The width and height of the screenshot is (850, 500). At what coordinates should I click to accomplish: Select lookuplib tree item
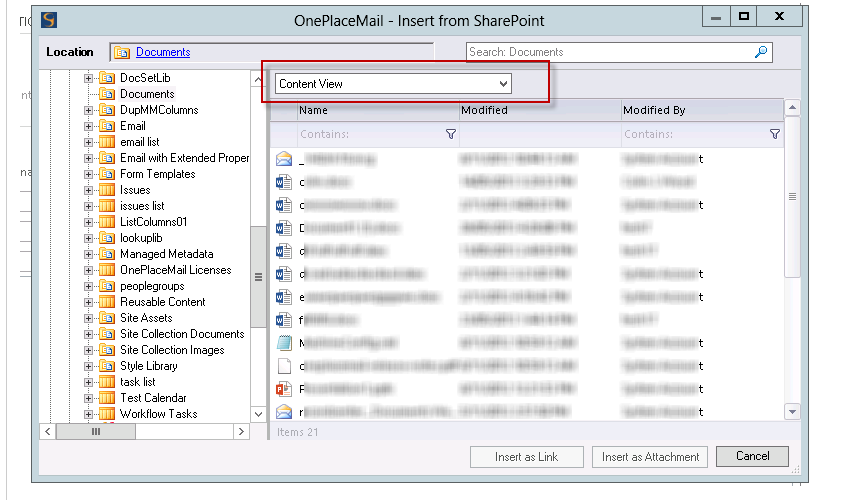pyautogui.click(x=141, y=238)
